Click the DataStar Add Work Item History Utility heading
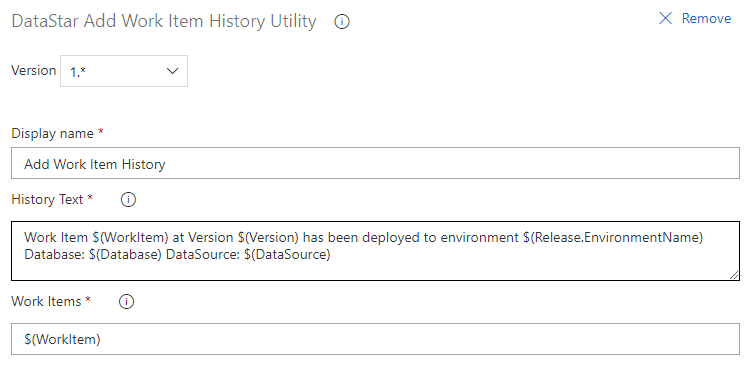Screen dimensions: 749x365 [164, 21]
